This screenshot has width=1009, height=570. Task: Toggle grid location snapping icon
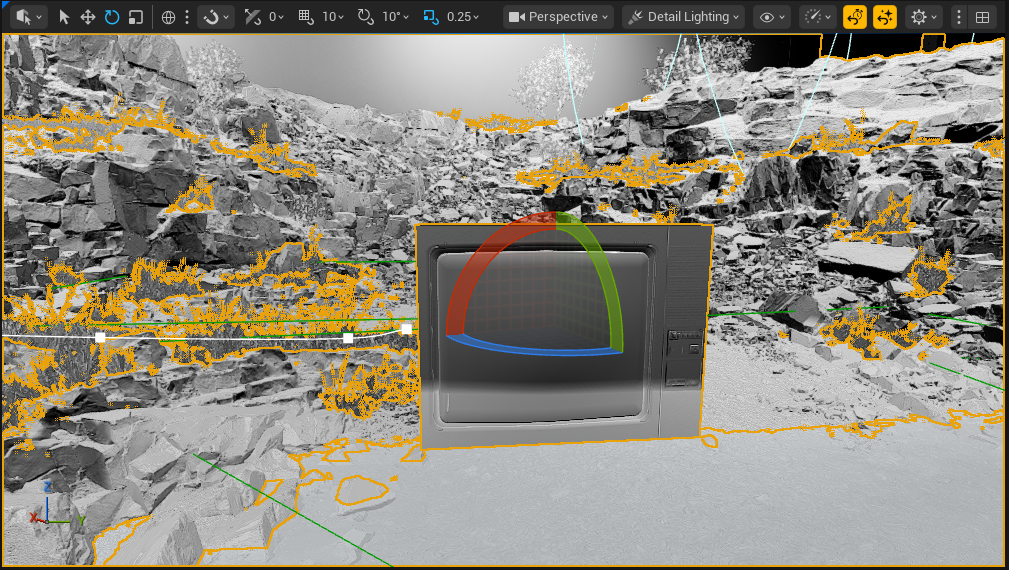point(306,17)
